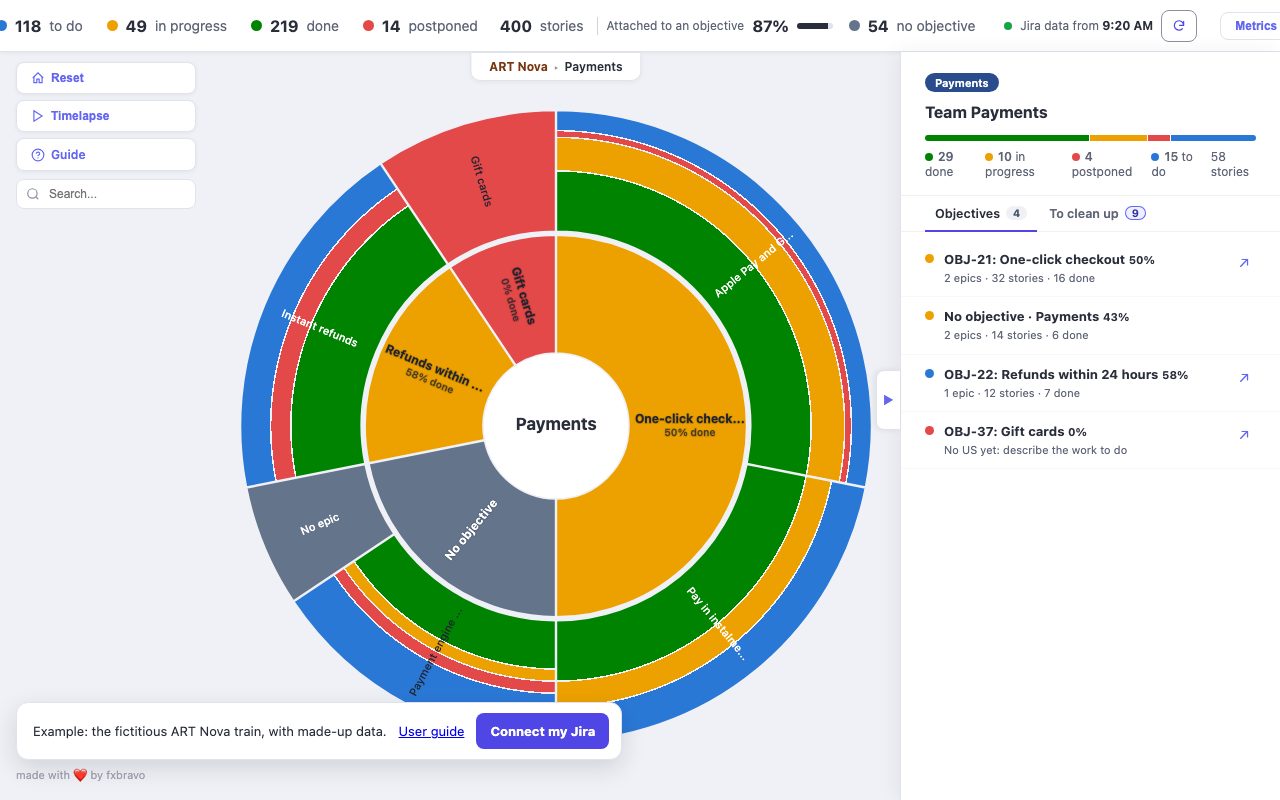Switch to the Objectives tab
This screenshot has width=1280, height=800.
980,214
